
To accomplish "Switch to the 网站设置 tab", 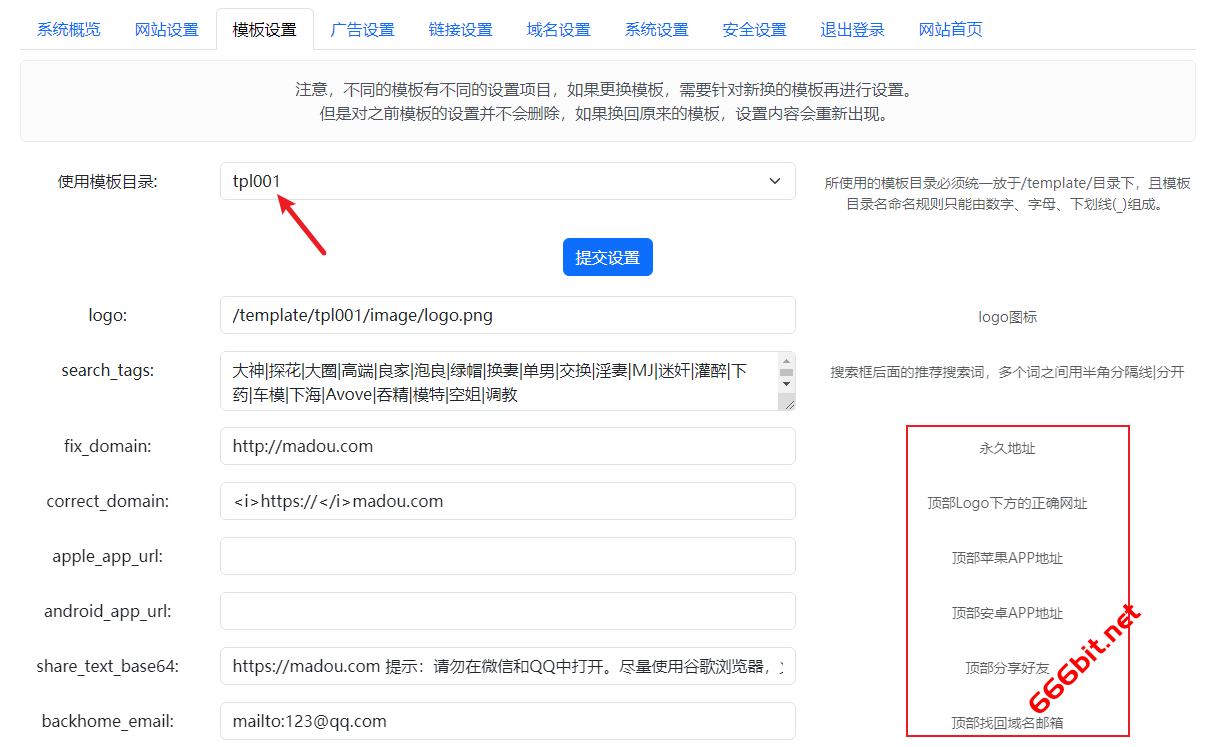I will coord(166,29).
